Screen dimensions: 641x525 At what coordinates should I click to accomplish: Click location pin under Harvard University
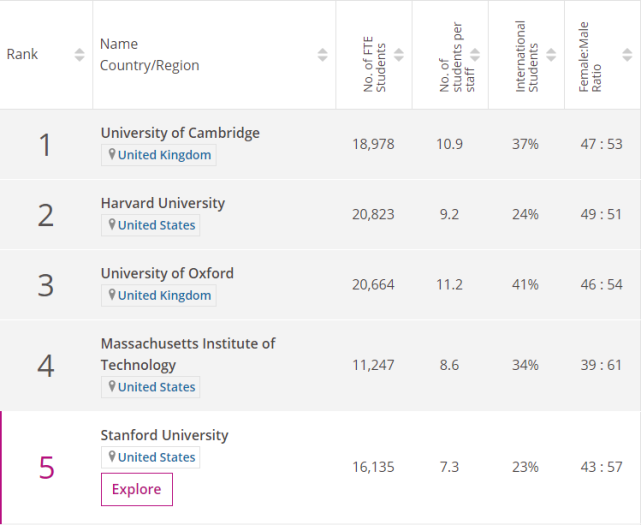(112, 225)
